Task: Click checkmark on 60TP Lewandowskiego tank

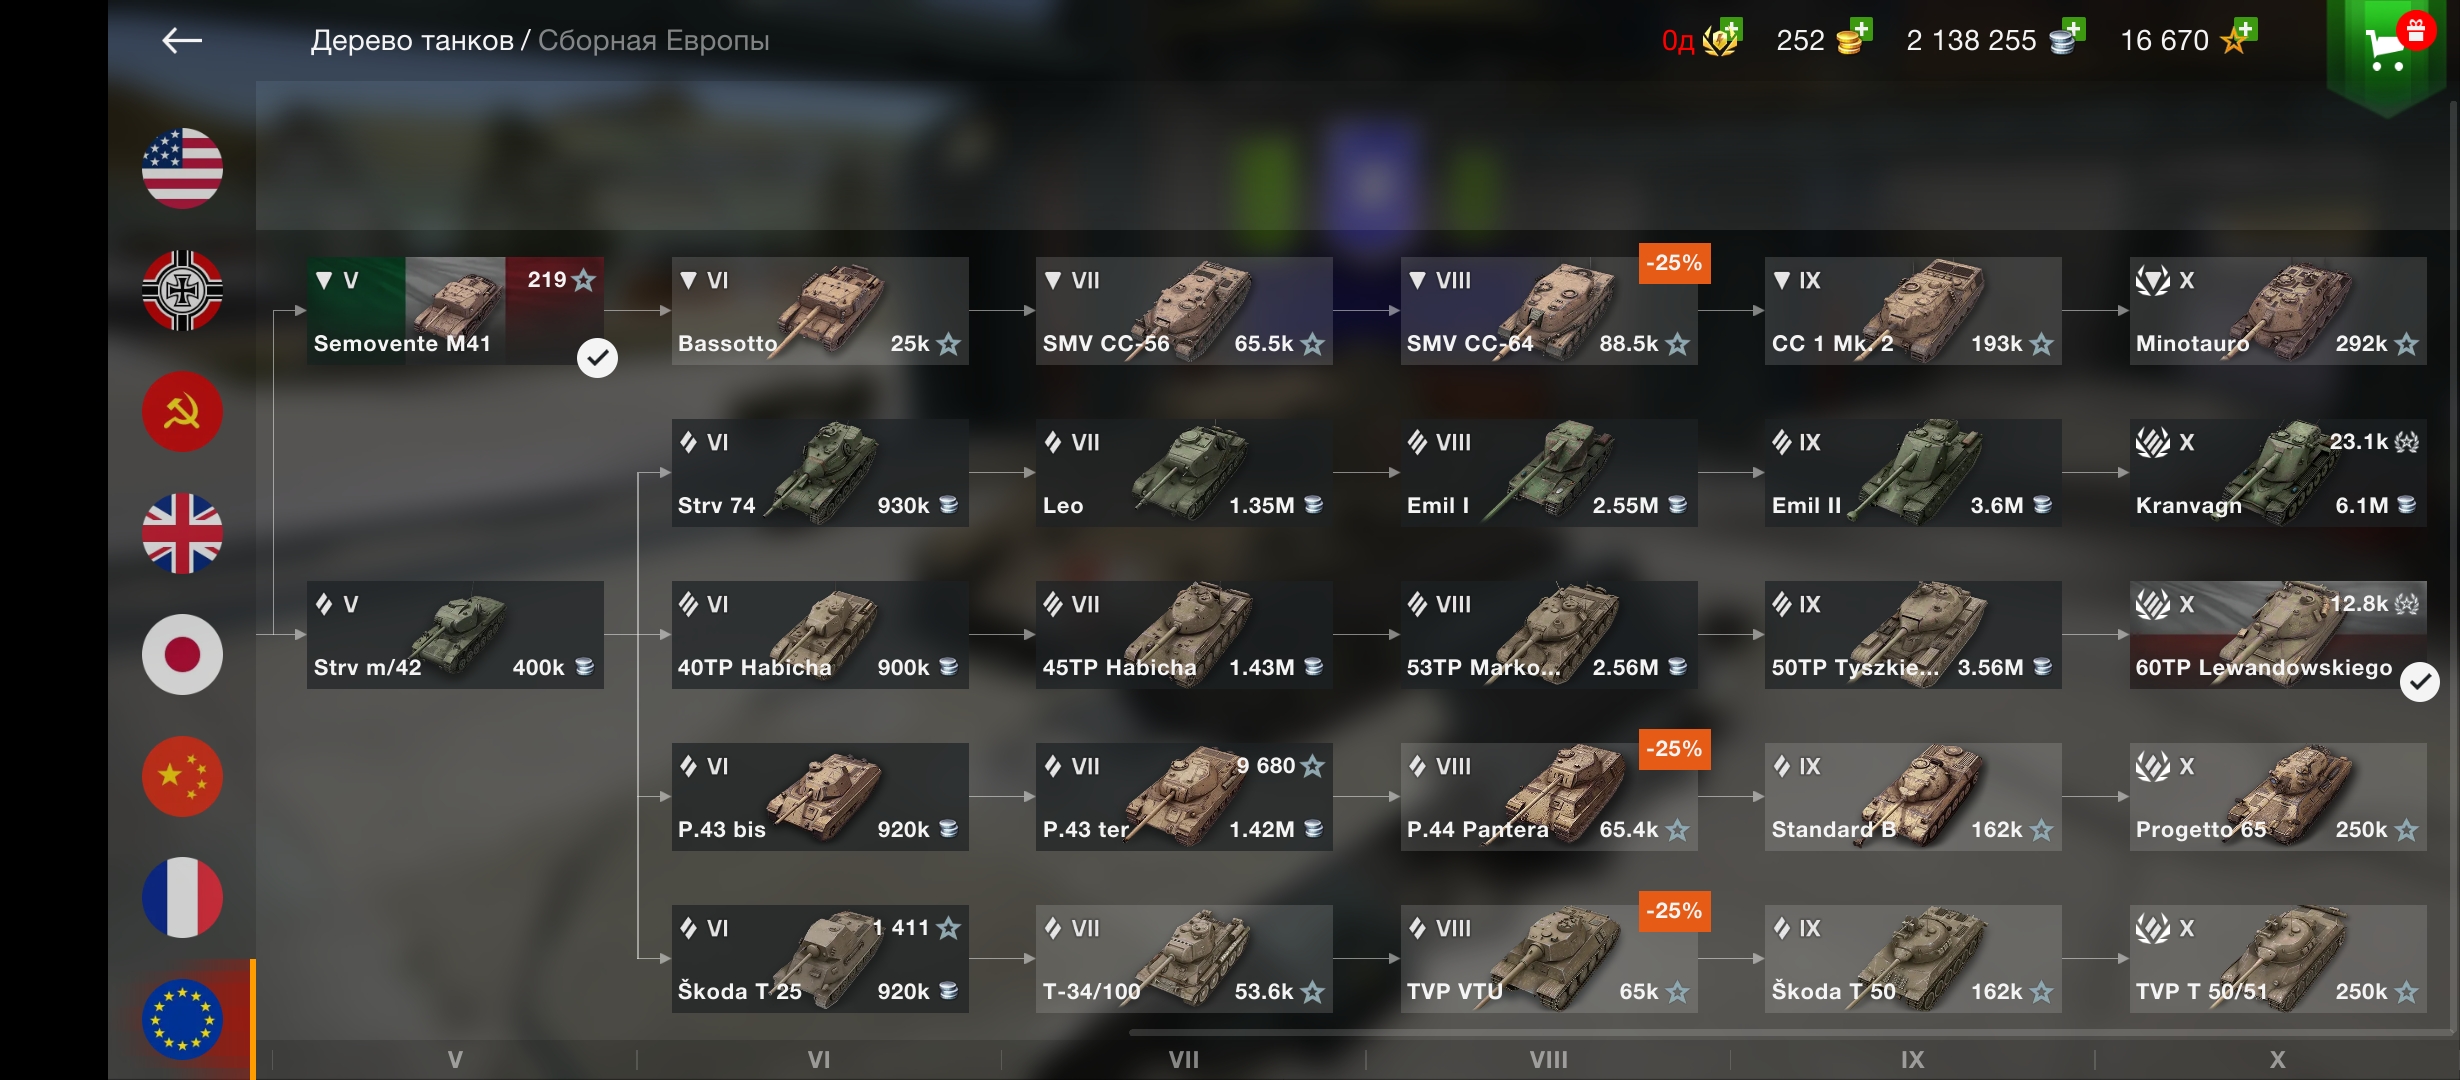Action: pos(2420,682)
